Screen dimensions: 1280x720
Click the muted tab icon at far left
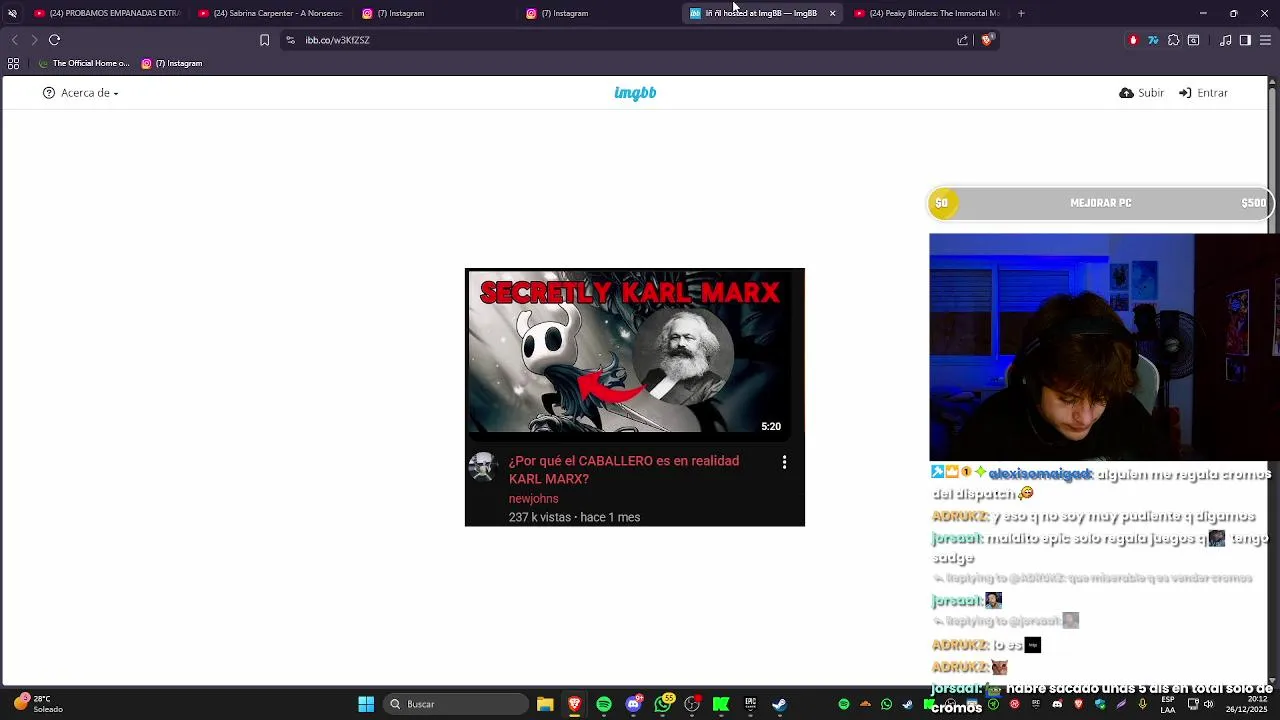(x=12, y=13)
